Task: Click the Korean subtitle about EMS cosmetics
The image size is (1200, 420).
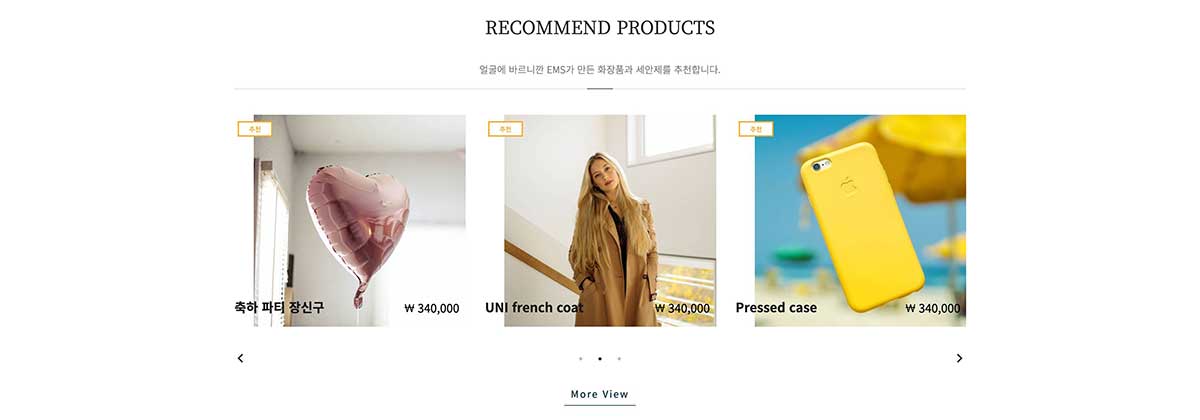Action: pos(600,70)
